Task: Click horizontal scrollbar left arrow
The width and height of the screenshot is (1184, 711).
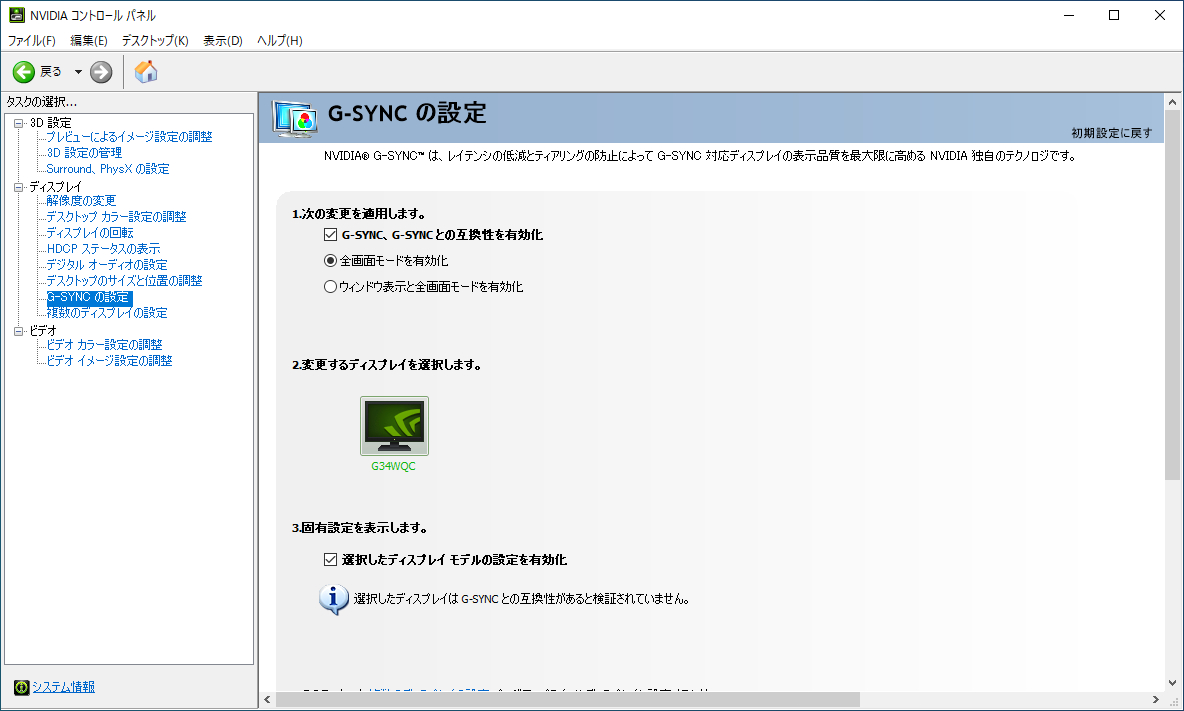Action: point(267,700)
